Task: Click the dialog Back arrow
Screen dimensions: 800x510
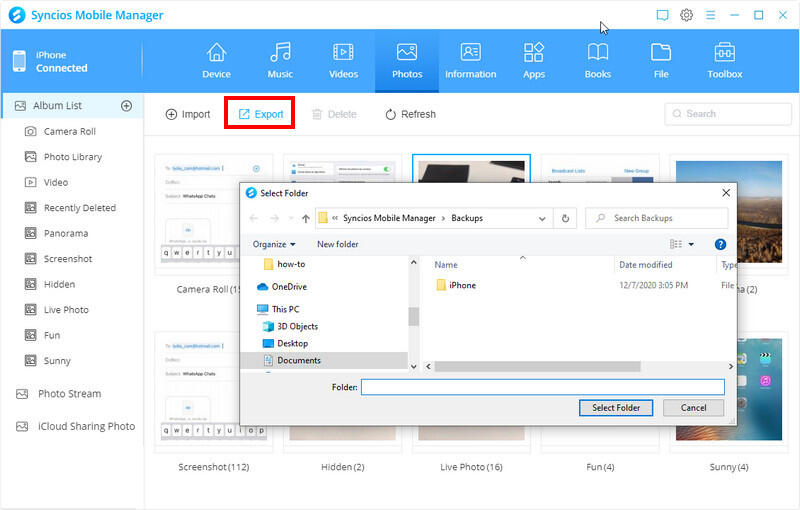Action: point(254,218)
